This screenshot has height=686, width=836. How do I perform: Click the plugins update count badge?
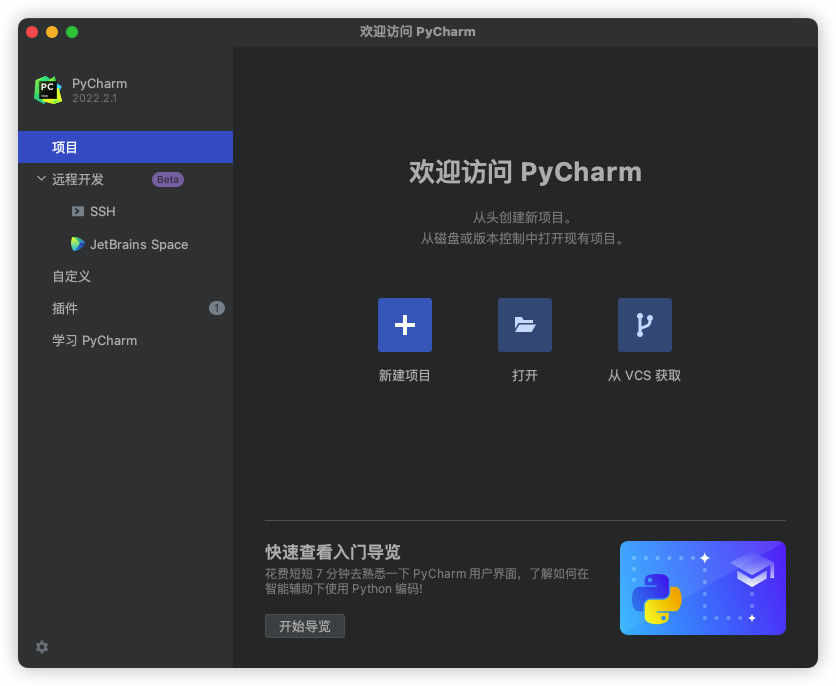tap(216, 308)
